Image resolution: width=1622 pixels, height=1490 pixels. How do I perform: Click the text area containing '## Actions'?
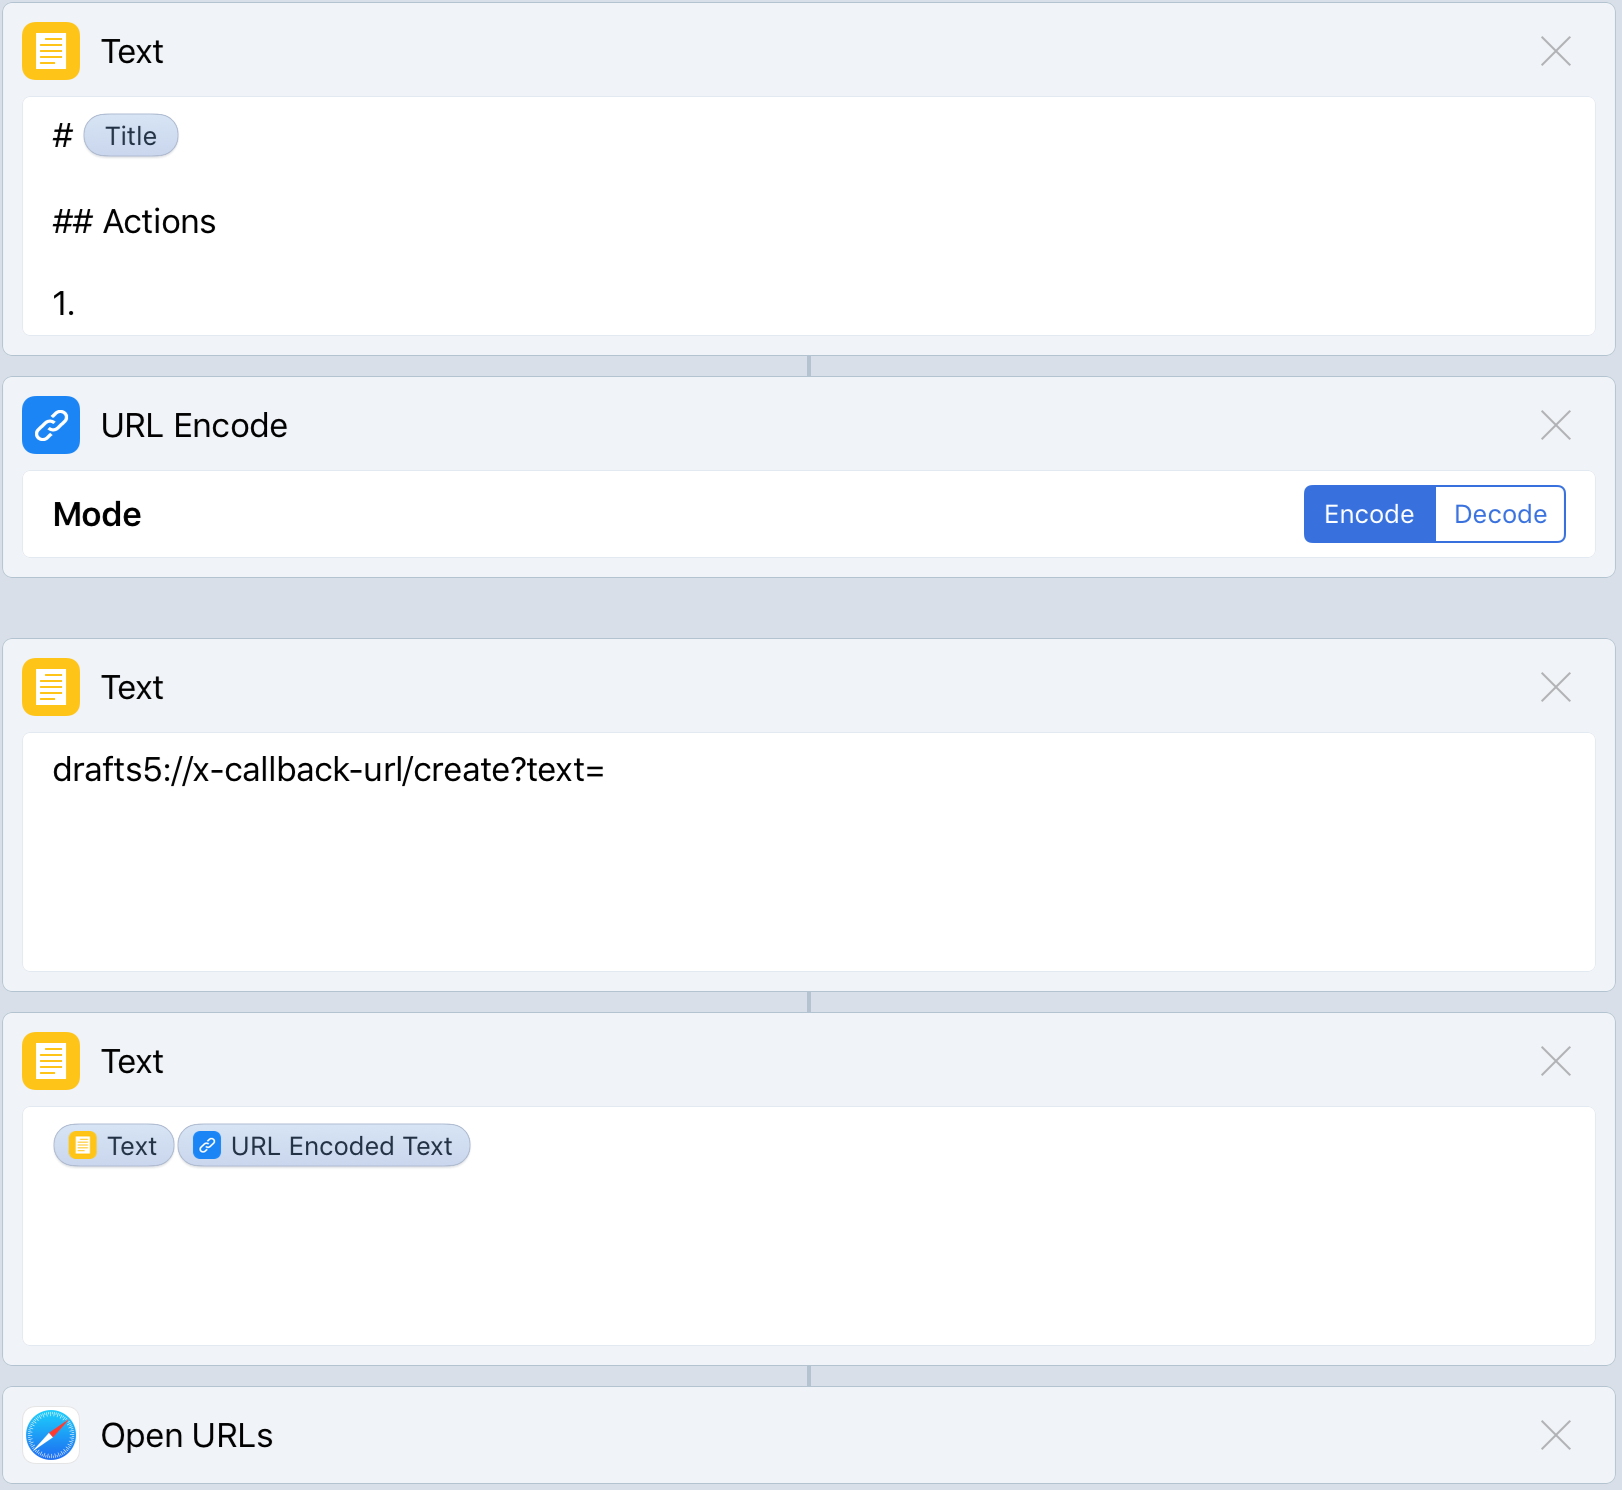click(x=134, y=221)
